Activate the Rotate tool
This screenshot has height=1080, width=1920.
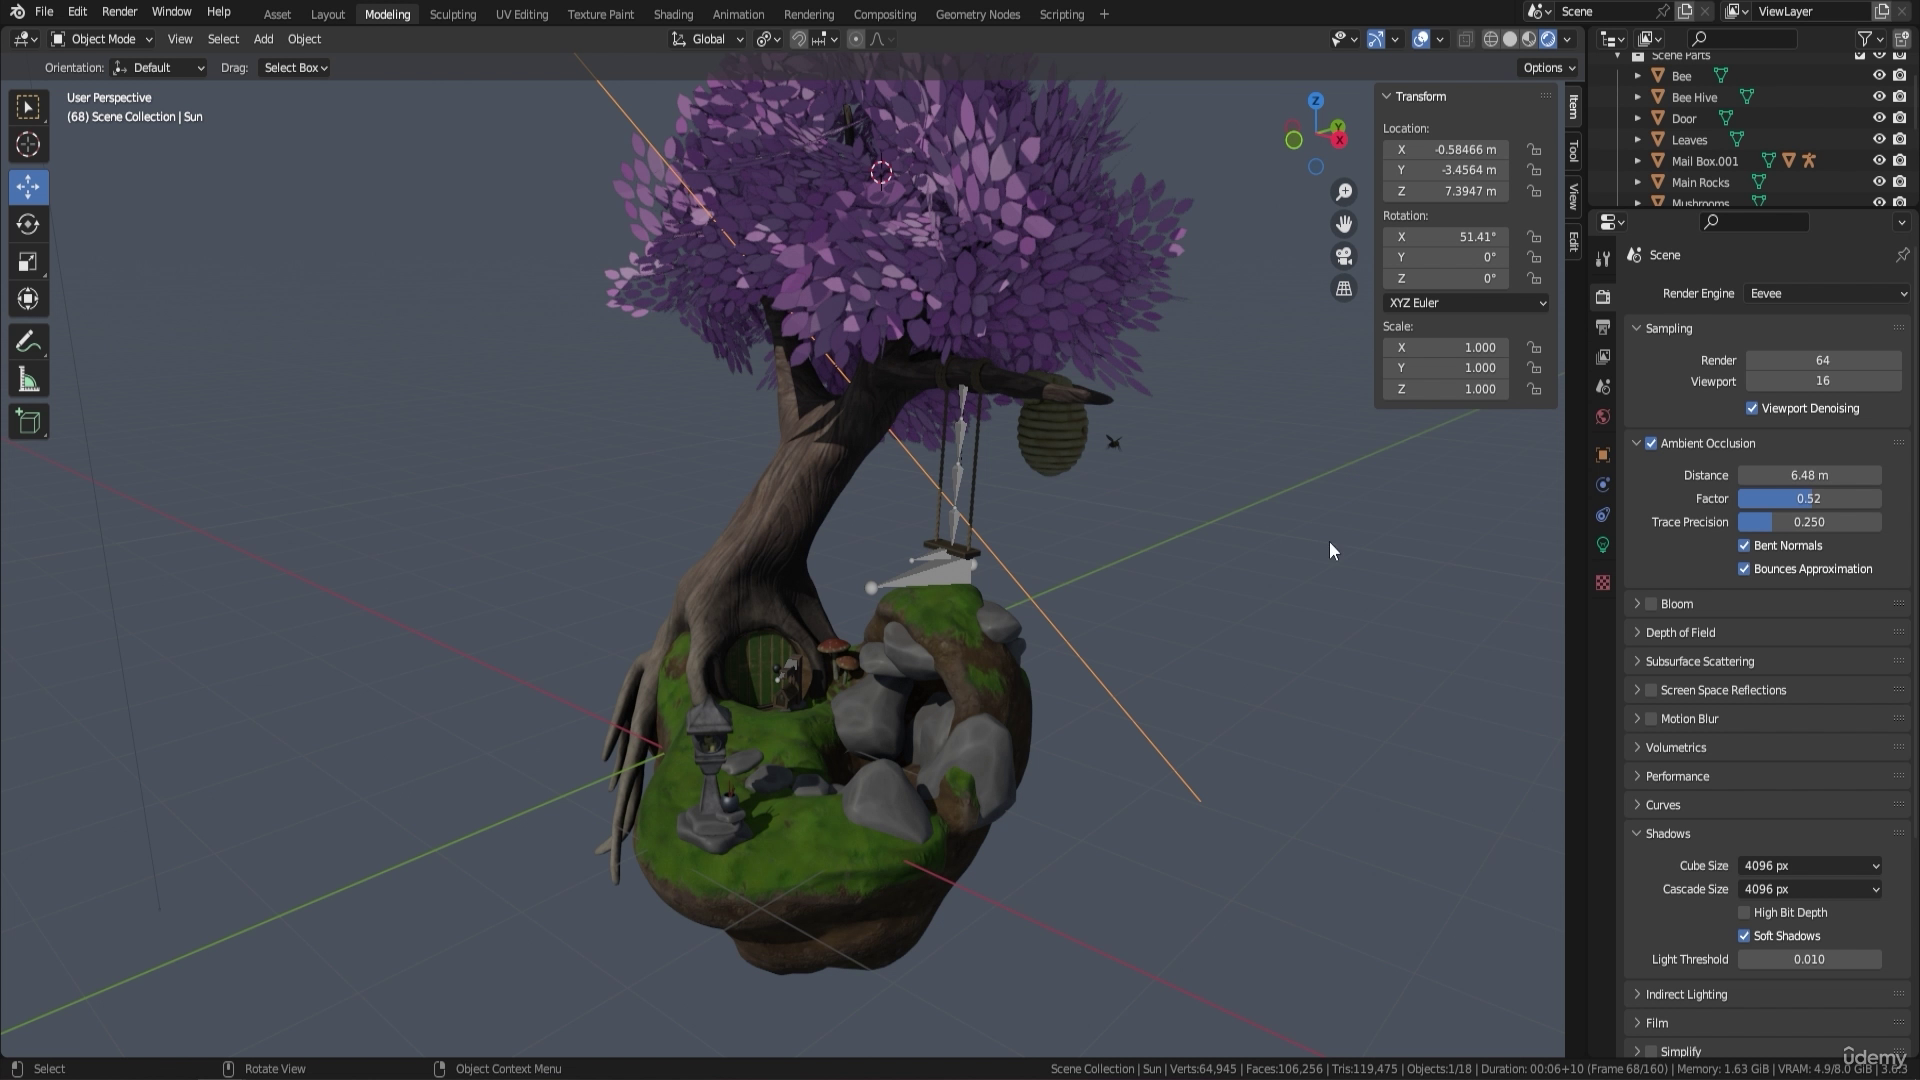tap(28, 224)
